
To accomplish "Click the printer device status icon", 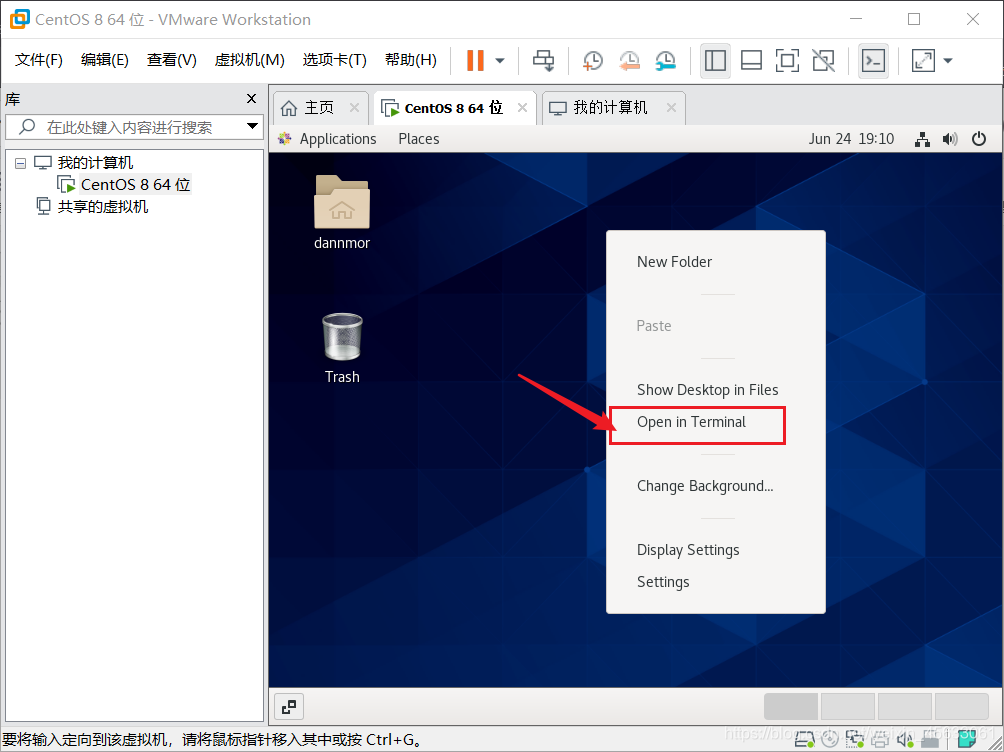I will coord(880,740).
